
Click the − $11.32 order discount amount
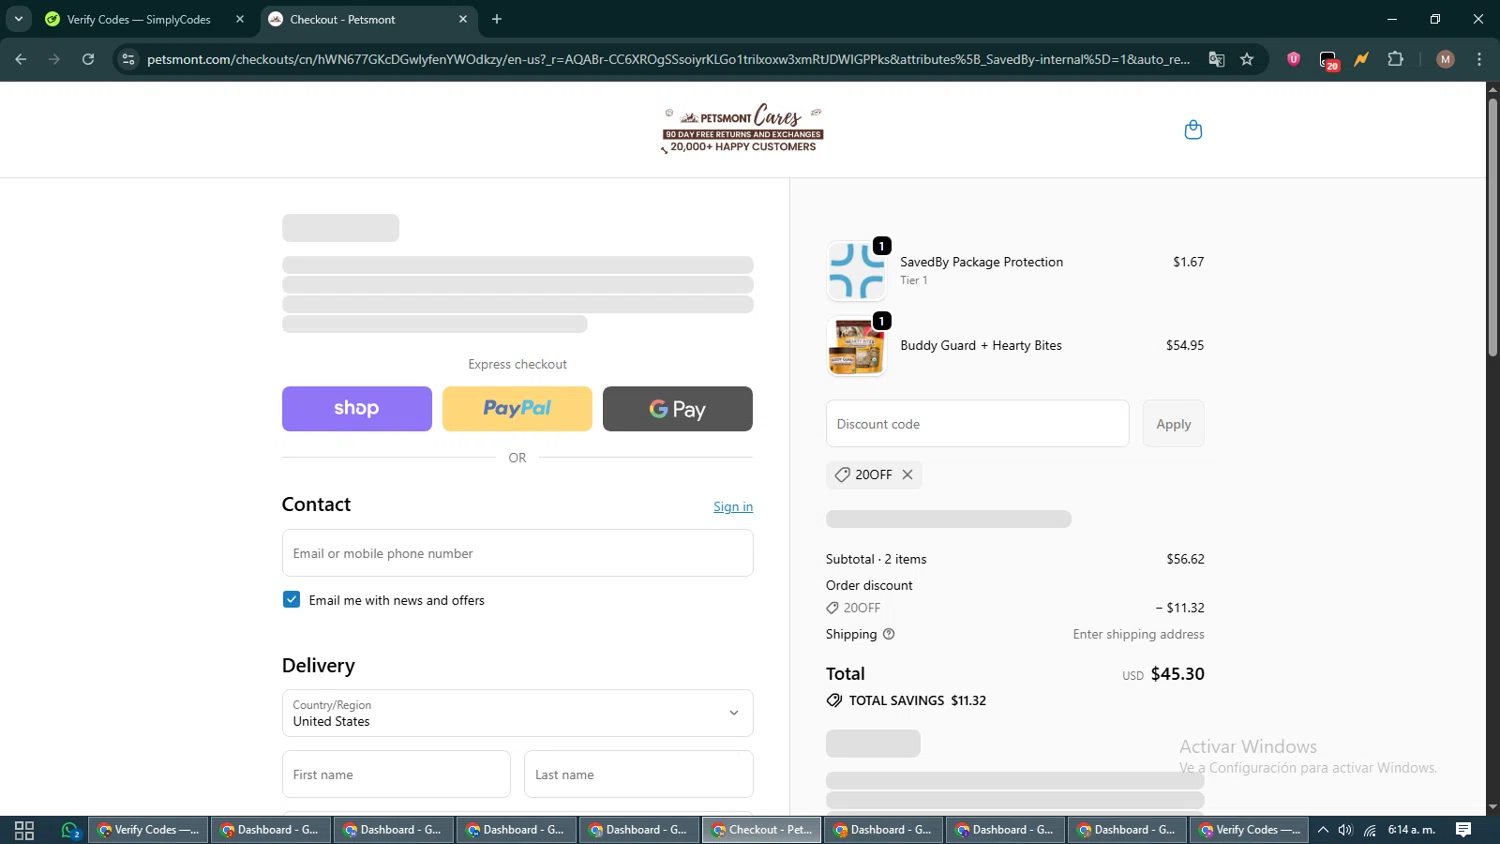(1180, 608)
